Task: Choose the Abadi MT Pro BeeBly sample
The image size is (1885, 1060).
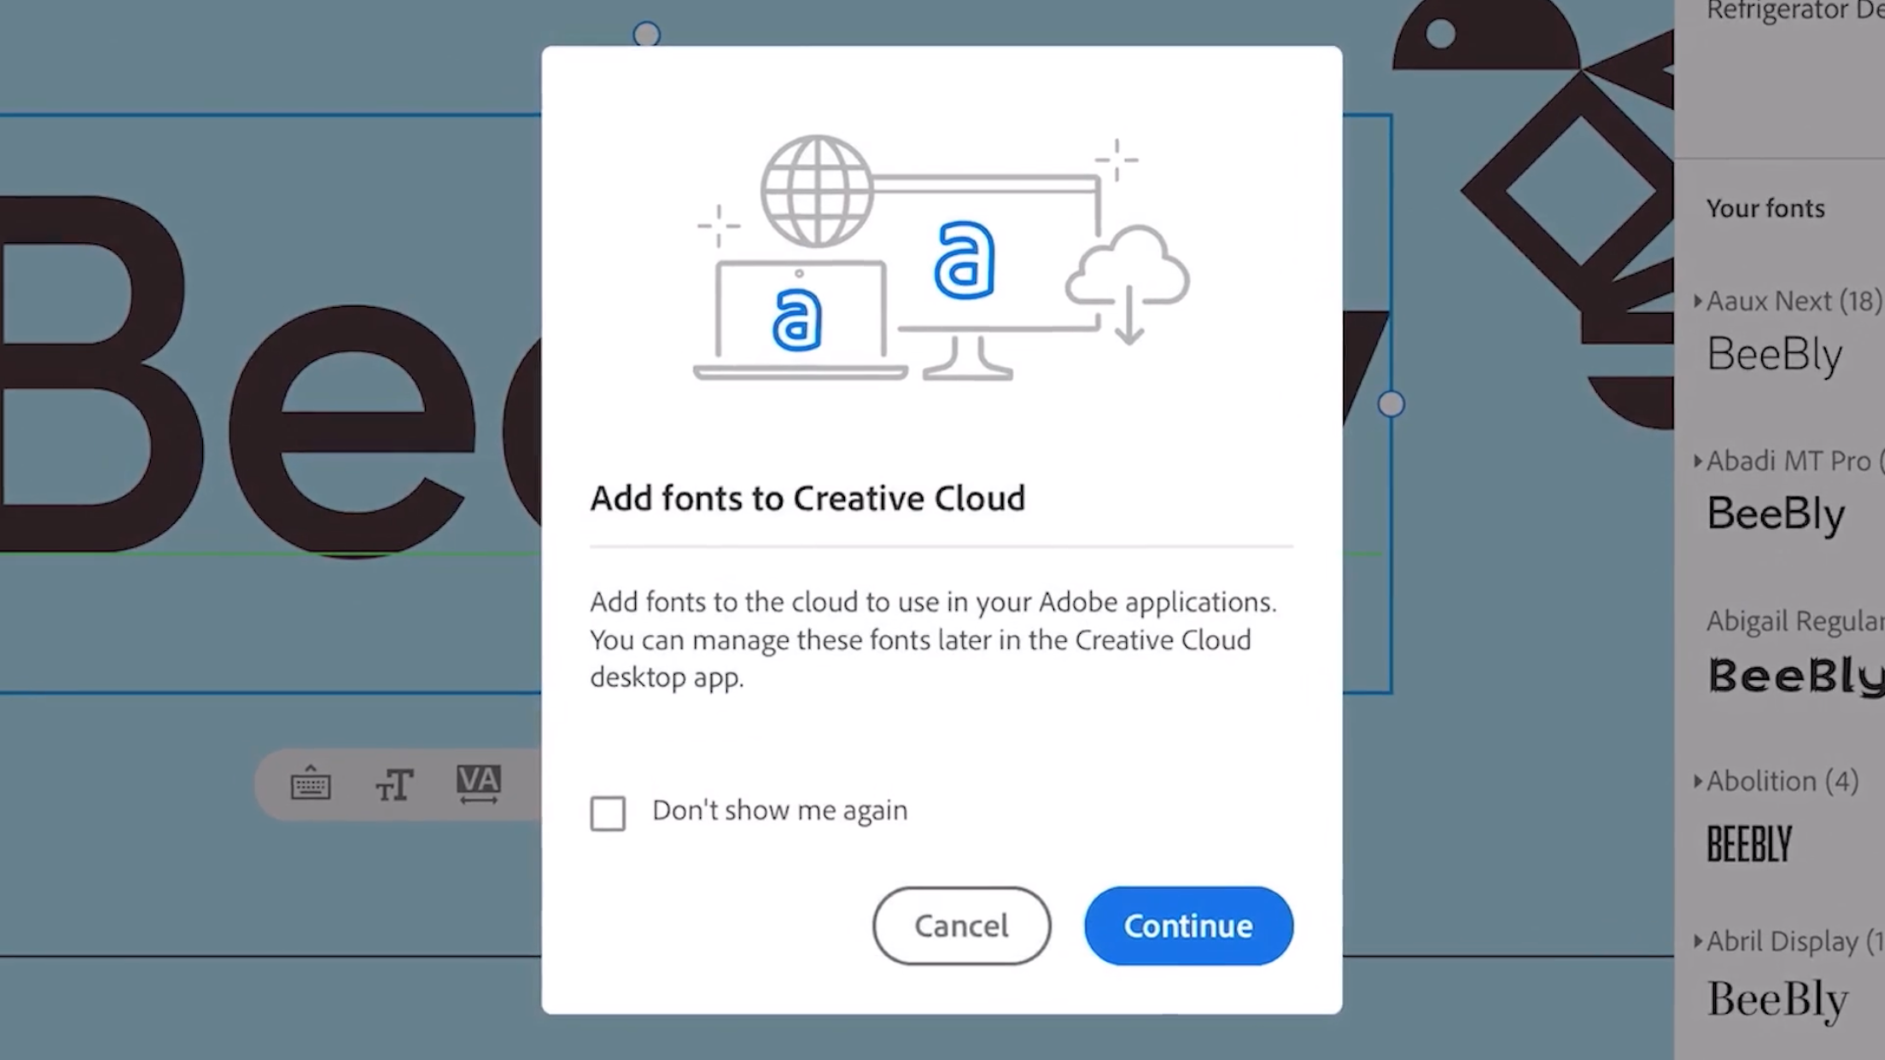Action: [x=1775, y=515]
